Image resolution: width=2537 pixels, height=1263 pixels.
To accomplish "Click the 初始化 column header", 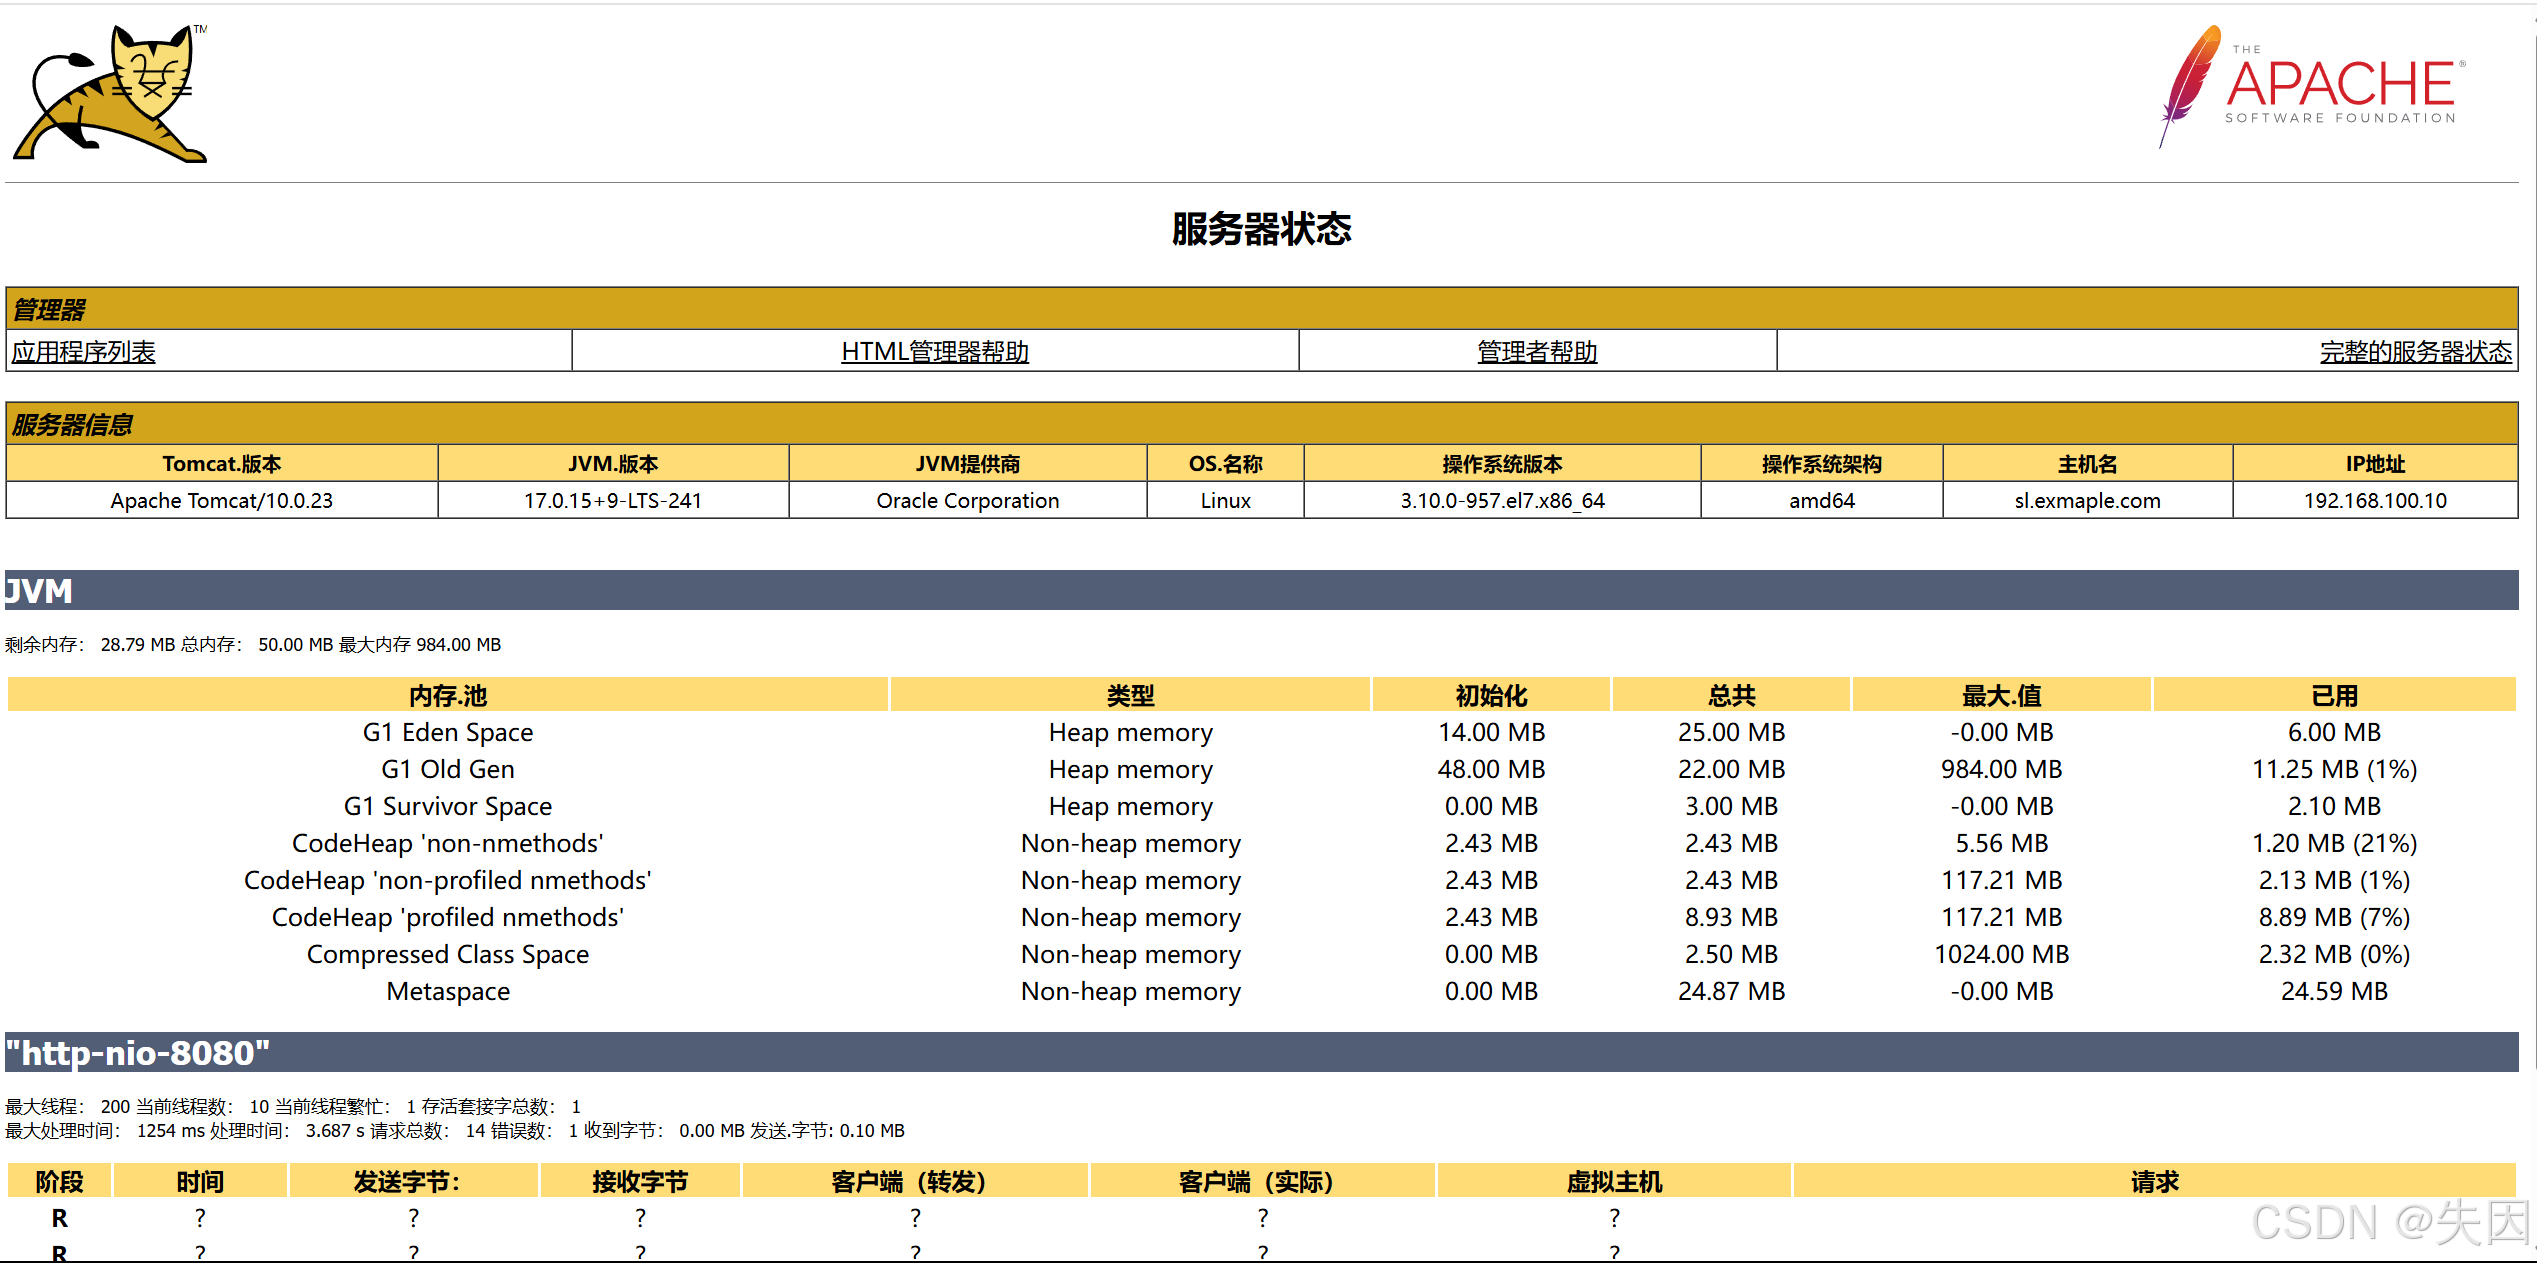I will coord(1491,695).
